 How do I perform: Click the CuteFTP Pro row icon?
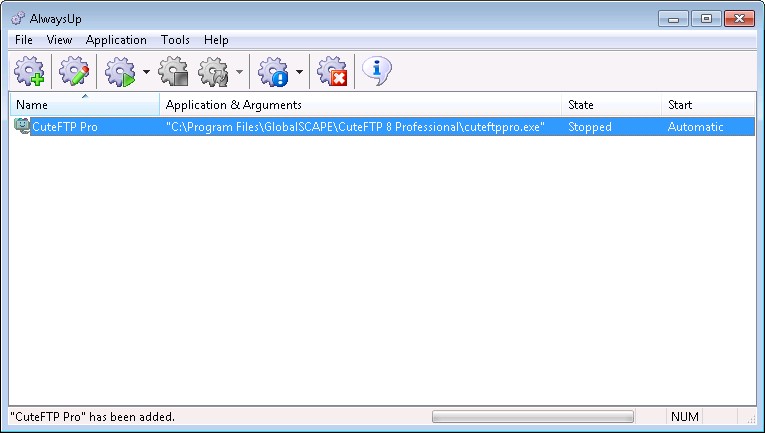22,126
